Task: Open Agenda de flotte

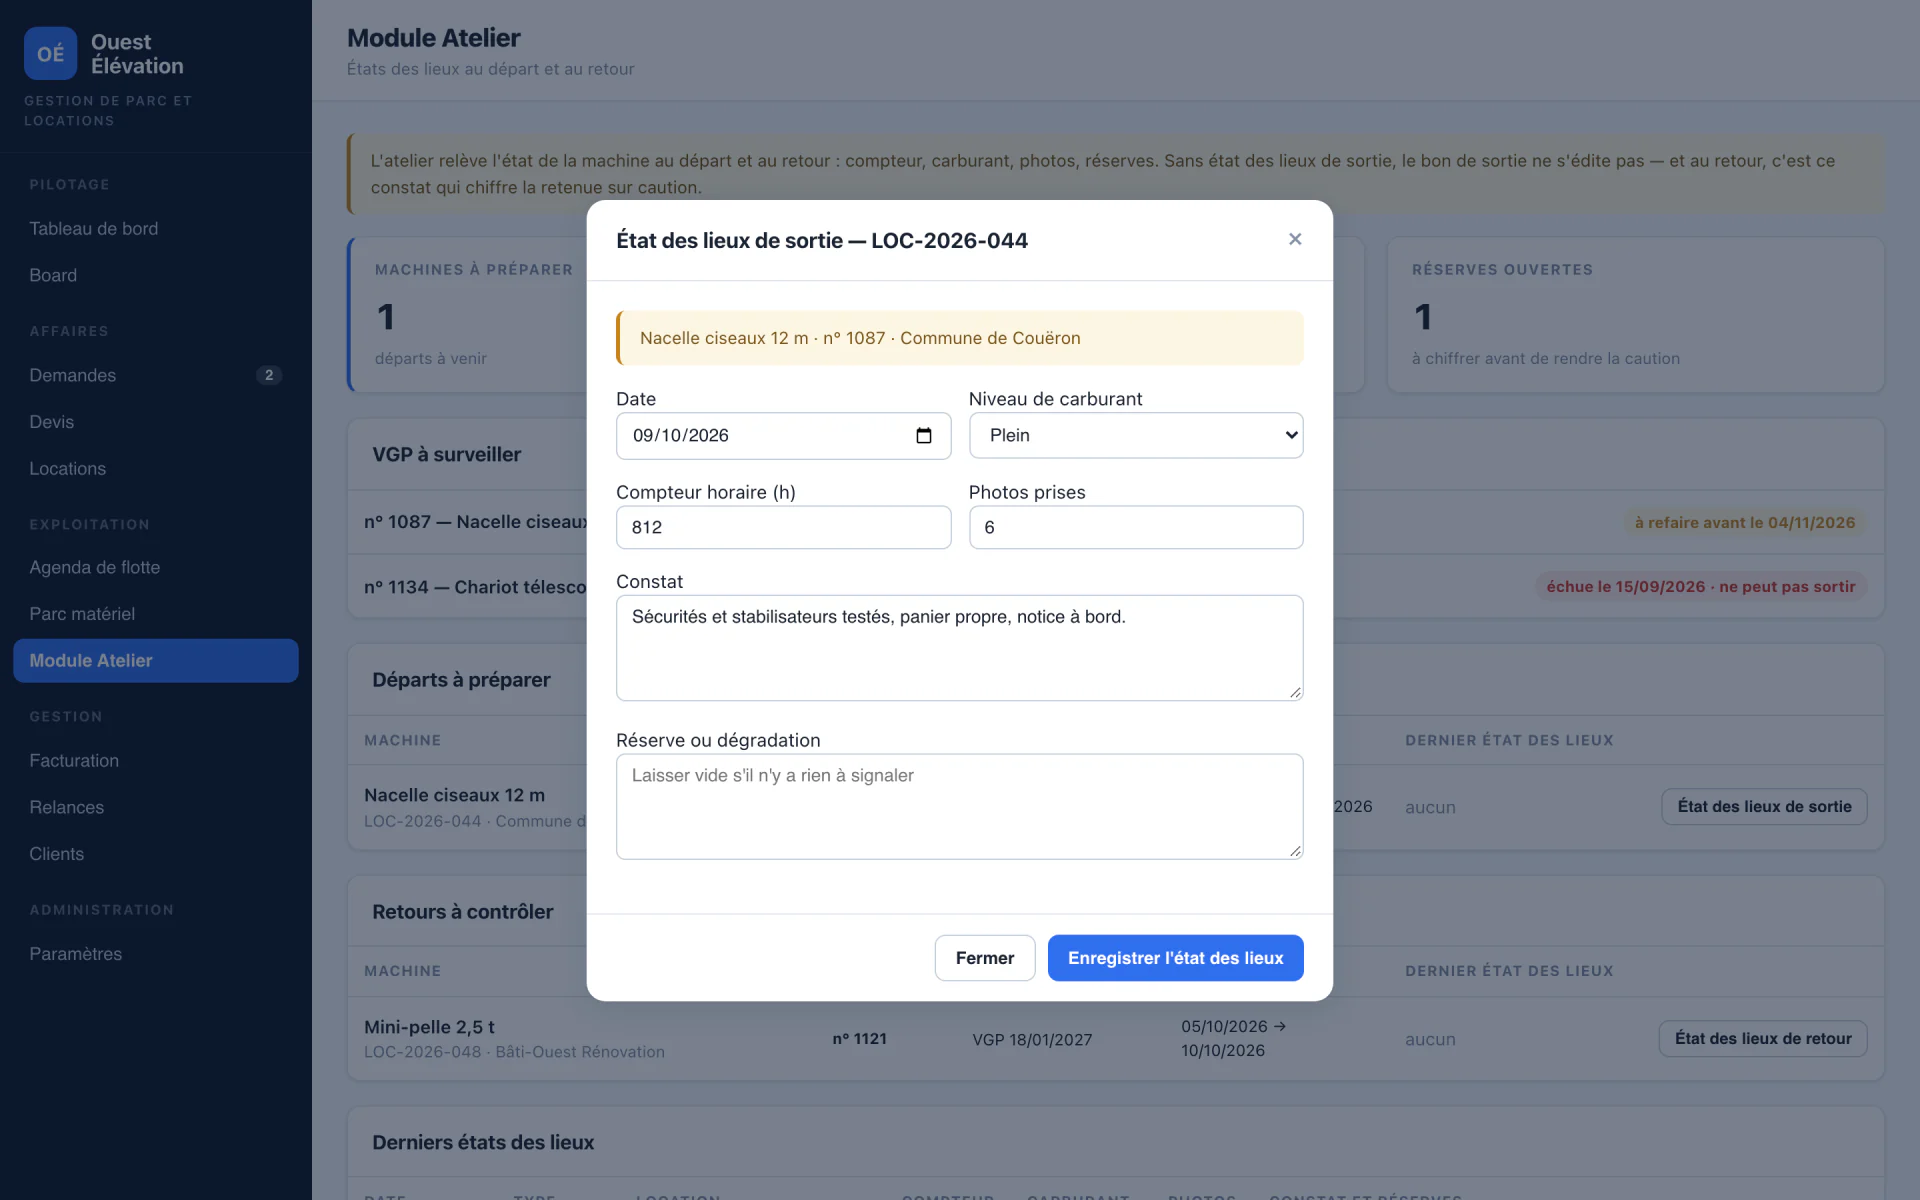Action: pyautogui.click(x=156, y=567)
